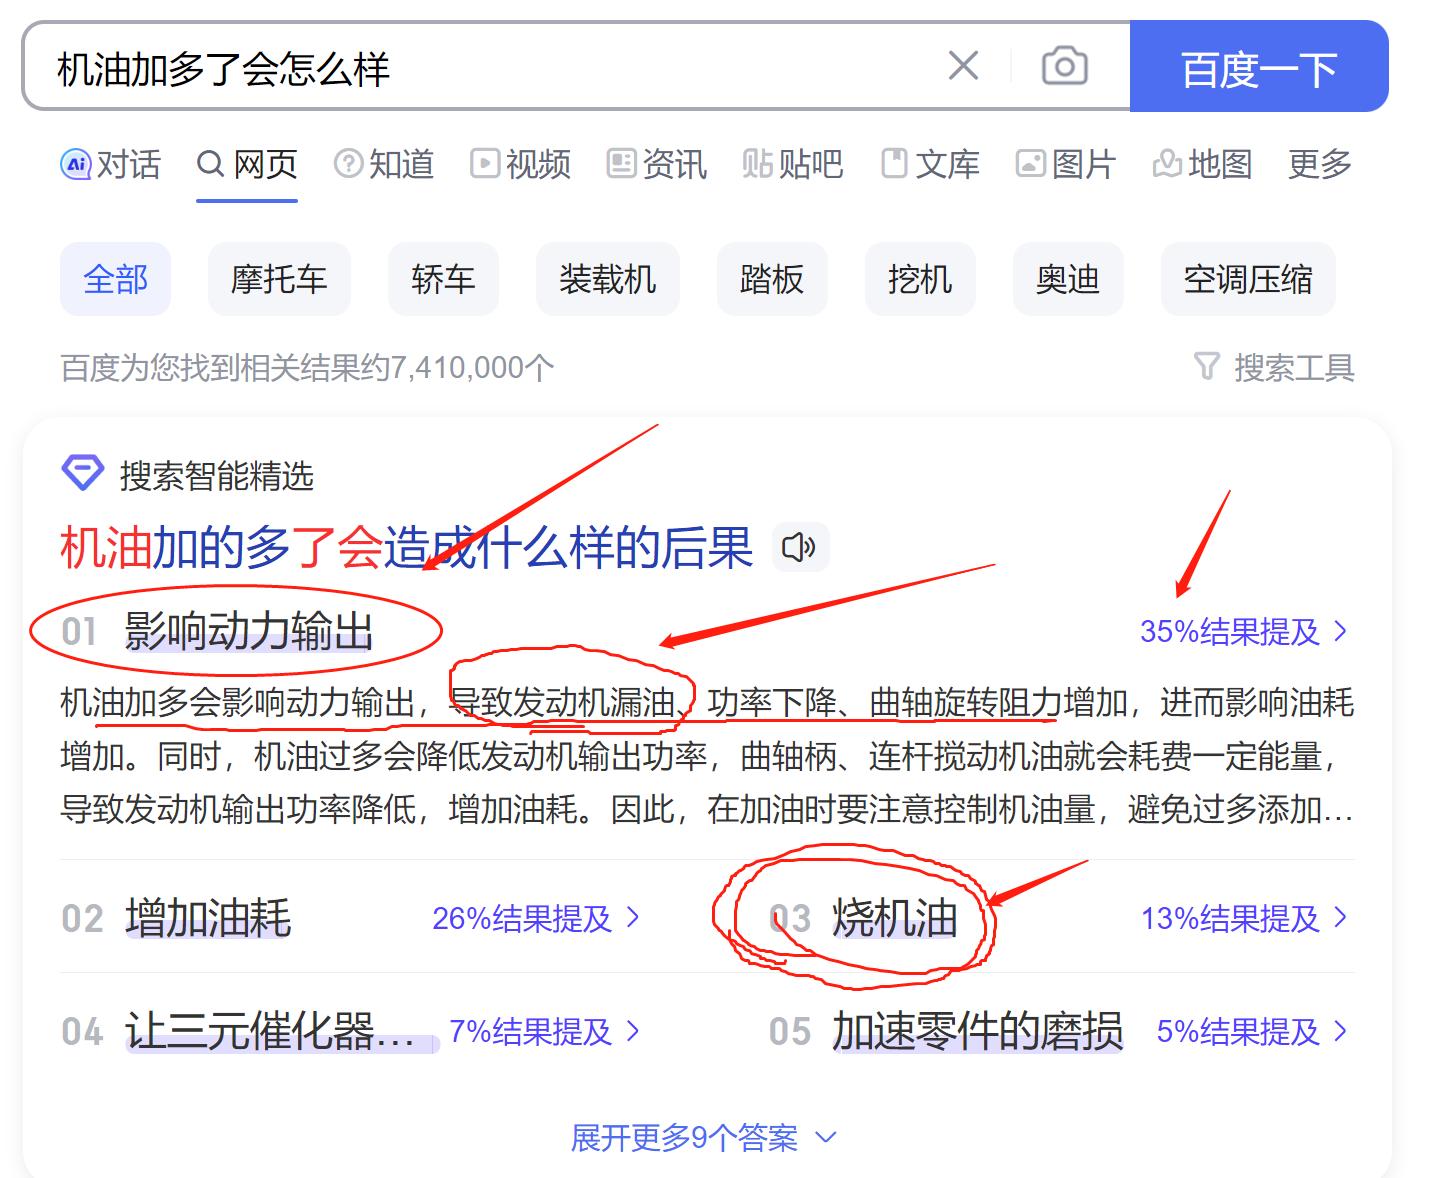1450x1178 pixels.
Task: Select the 奥迪 filter chip
Action: (x=1066, y=280)
